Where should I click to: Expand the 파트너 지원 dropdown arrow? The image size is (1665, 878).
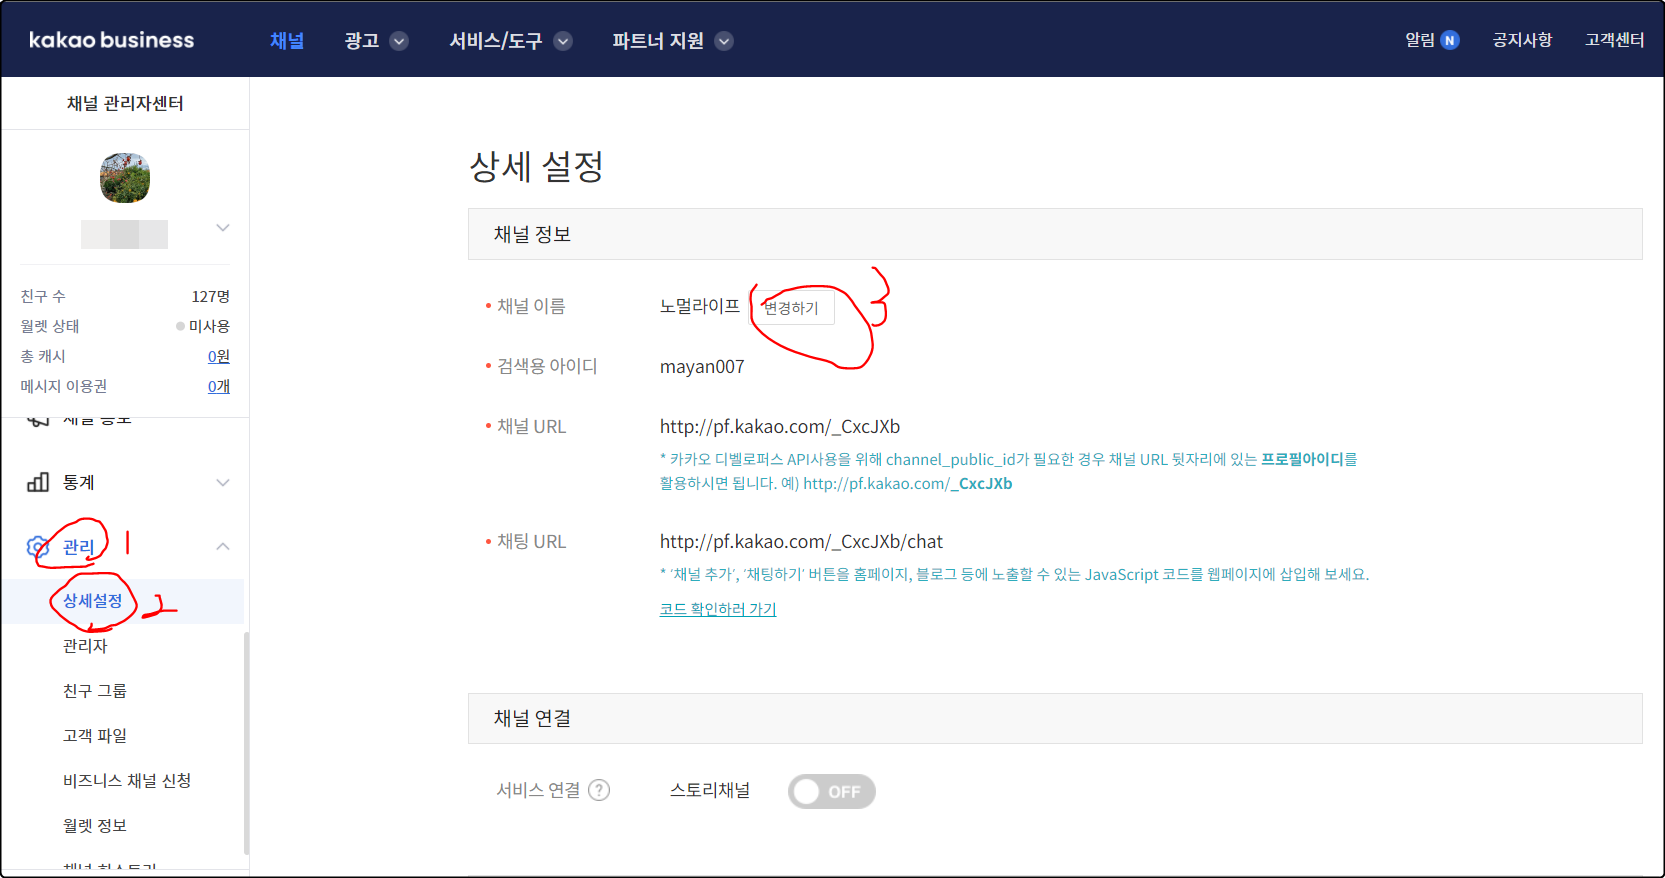point(724,41)
